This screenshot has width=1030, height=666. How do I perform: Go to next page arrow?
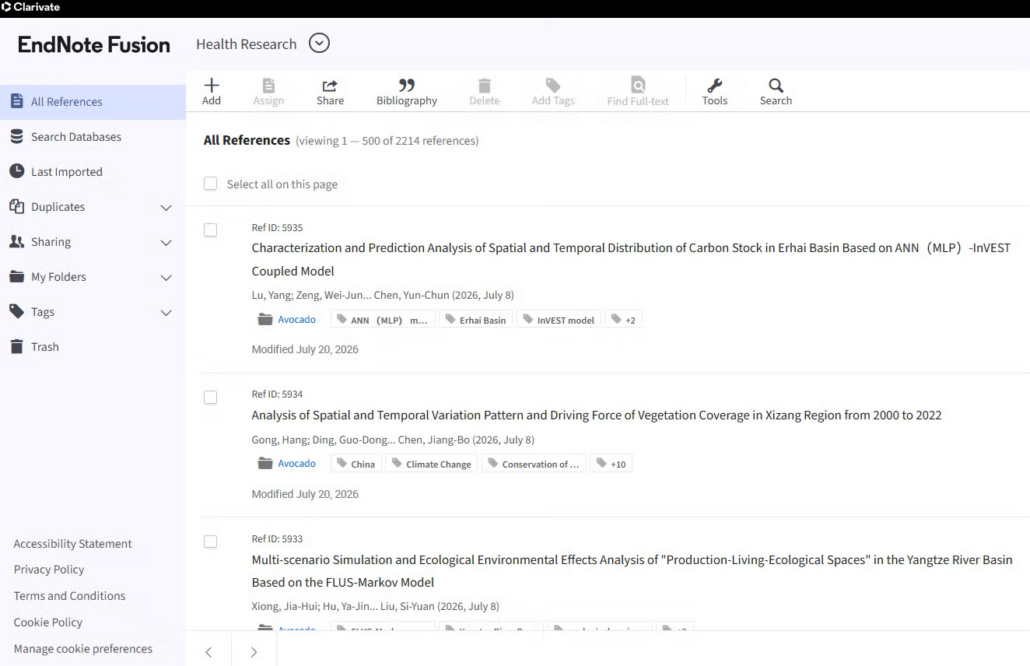pyautogui.click(x=254, y=652)
